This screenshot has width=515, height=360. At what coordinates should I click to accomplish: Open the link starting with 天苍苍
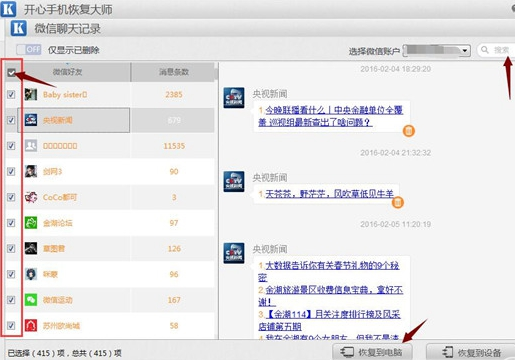[329, 194]
